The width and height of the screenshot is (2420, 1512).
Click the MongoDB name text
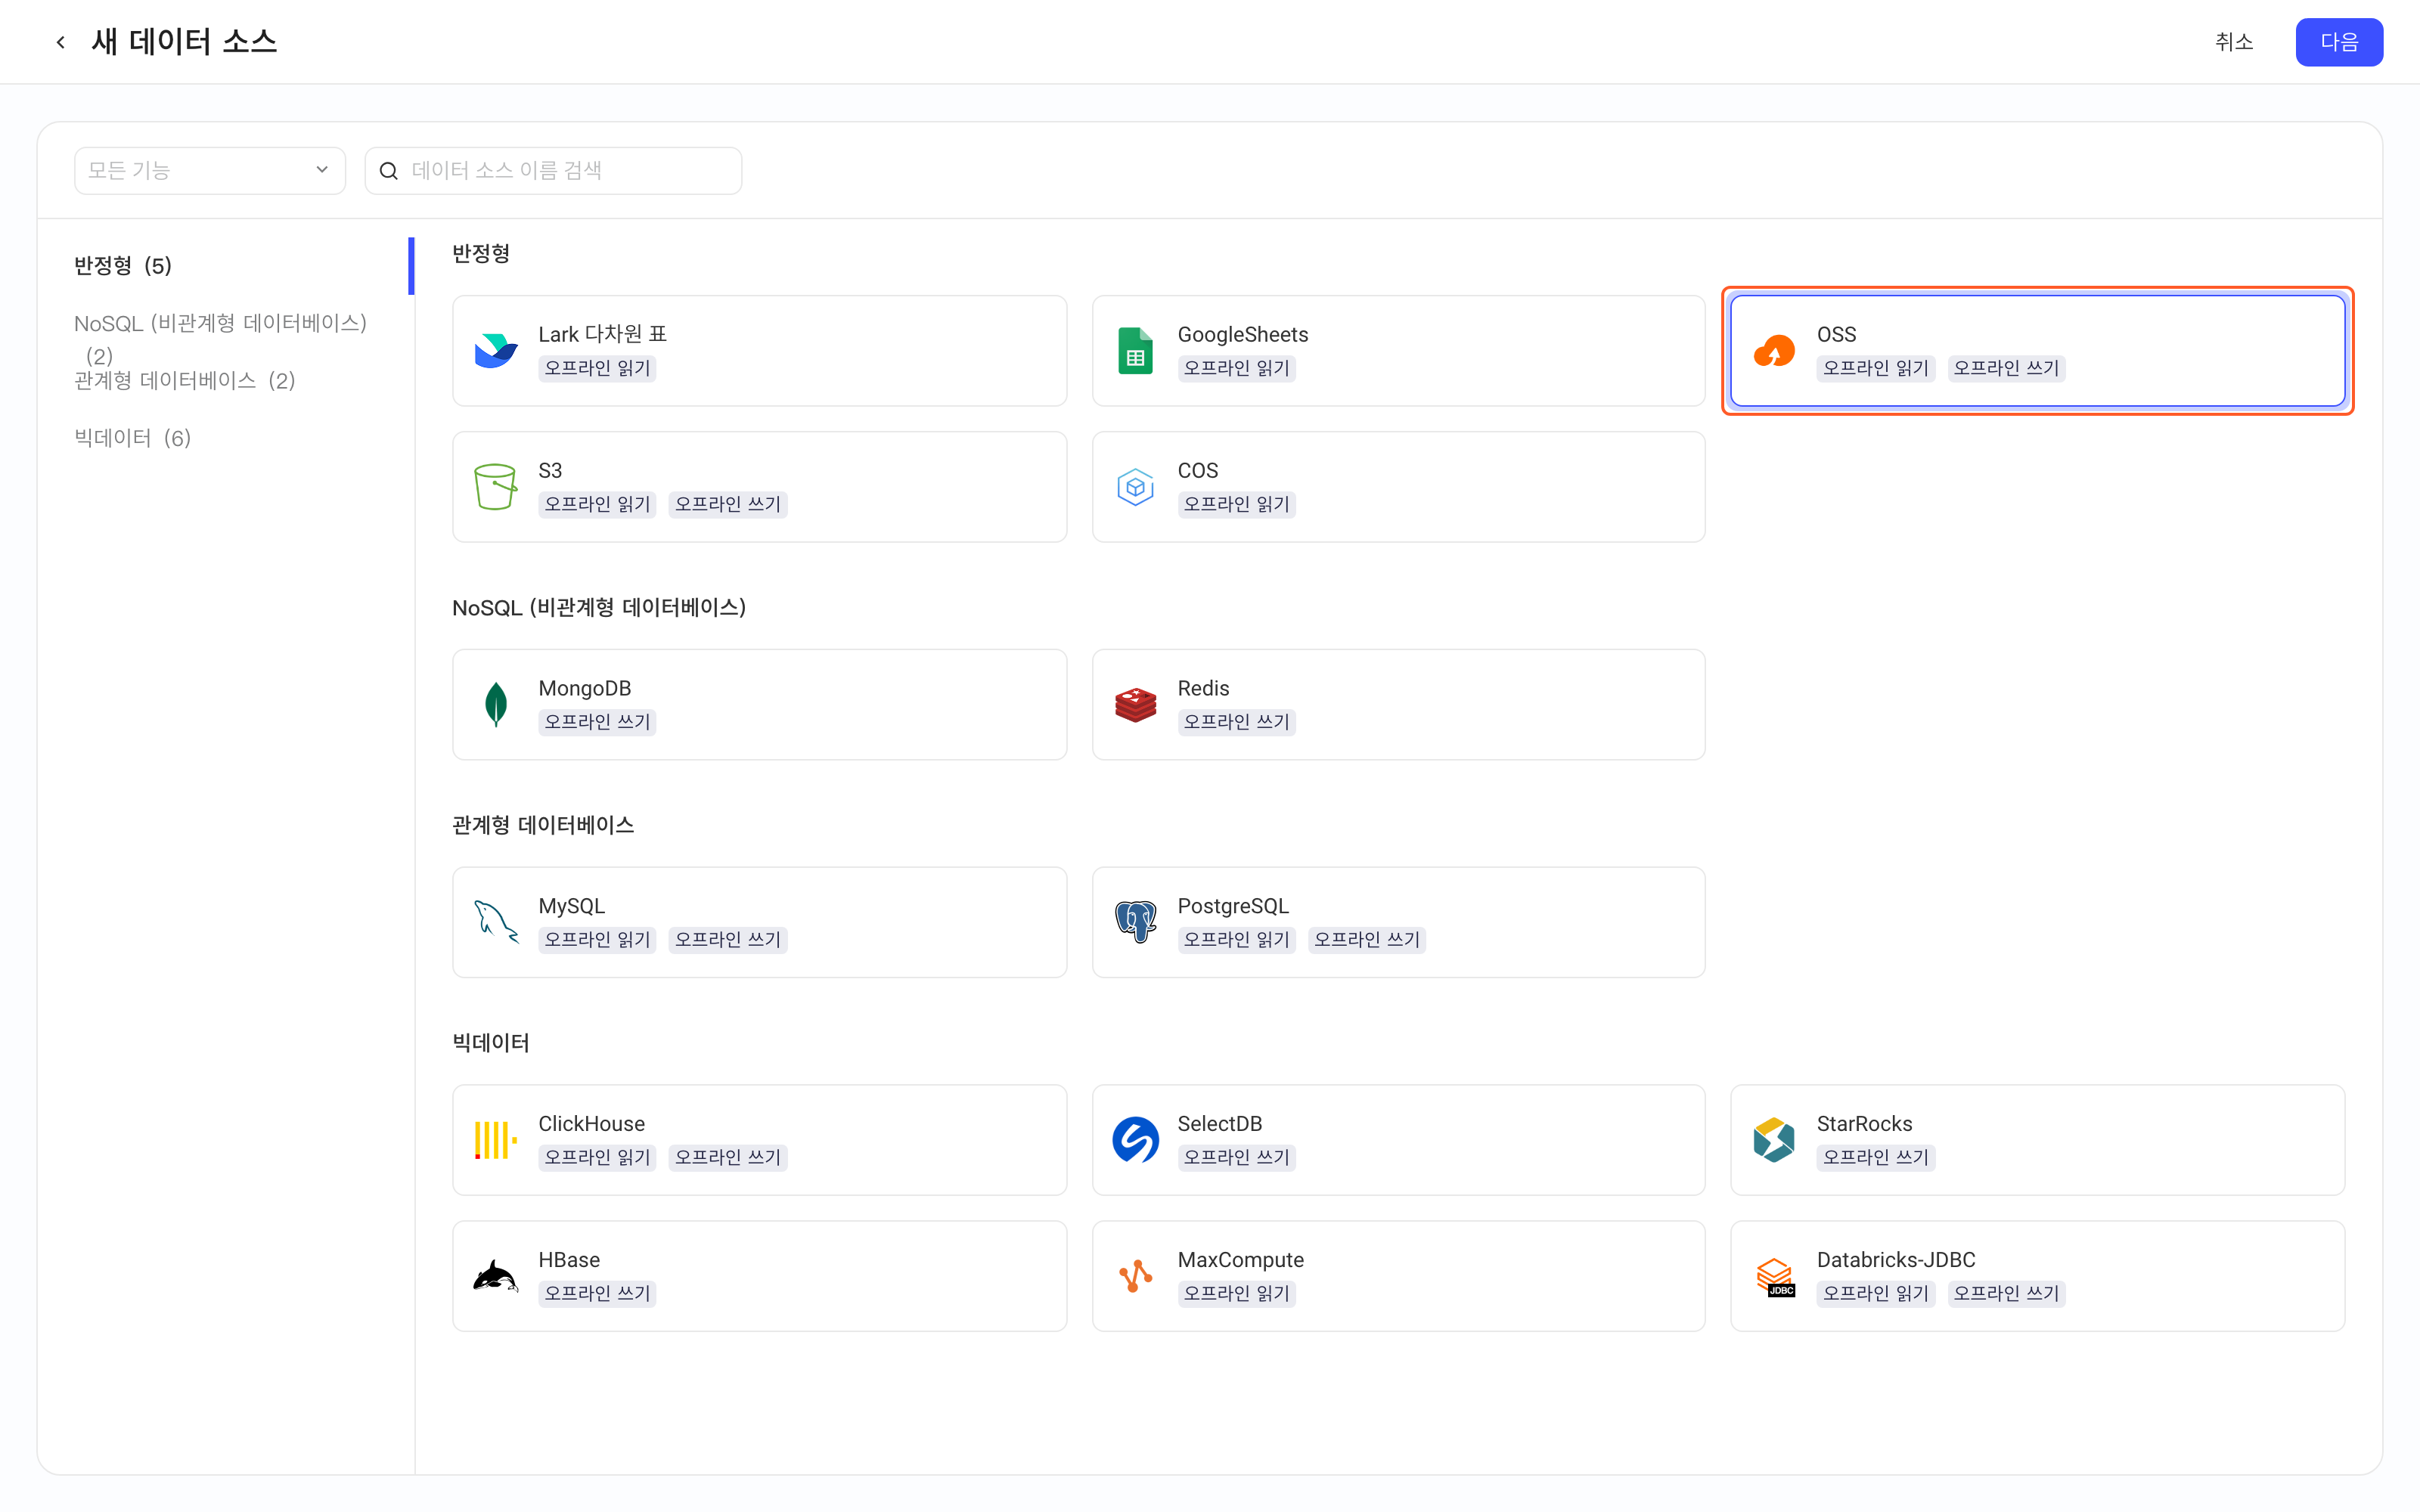(585, 688)
